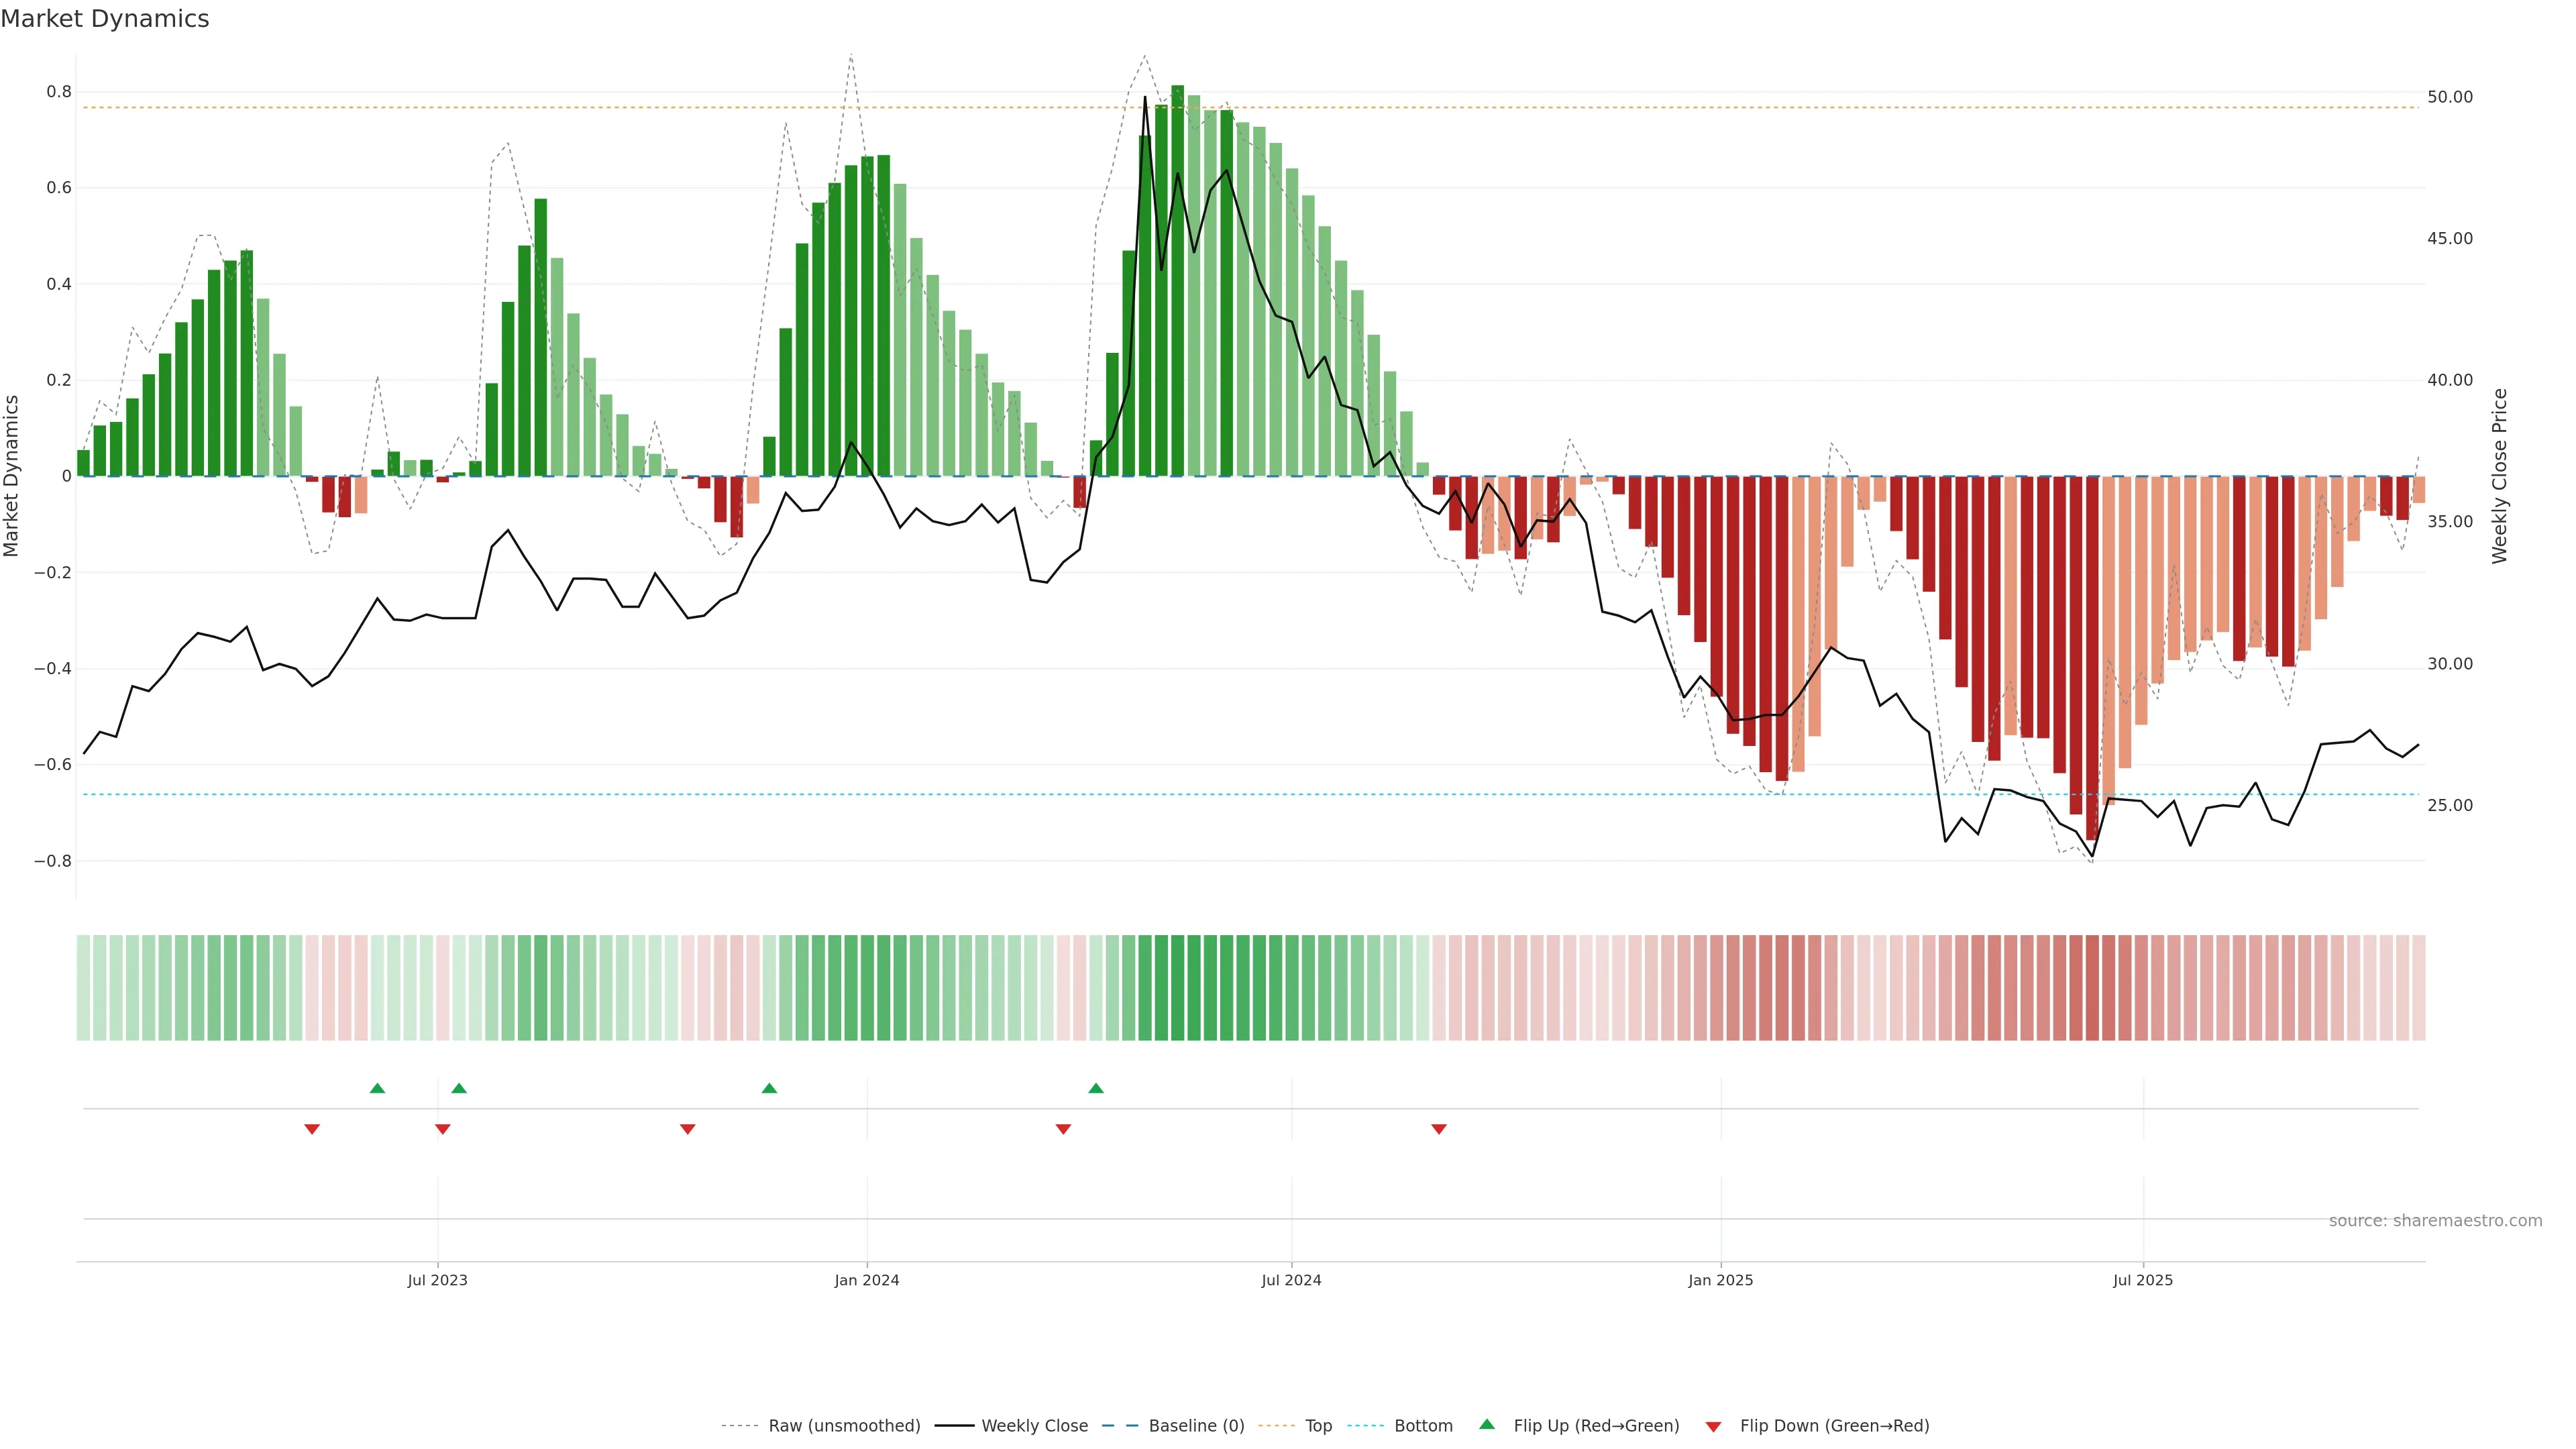
Task: Click the first green flip-up triangle marker
Action: pos(377,1088)
